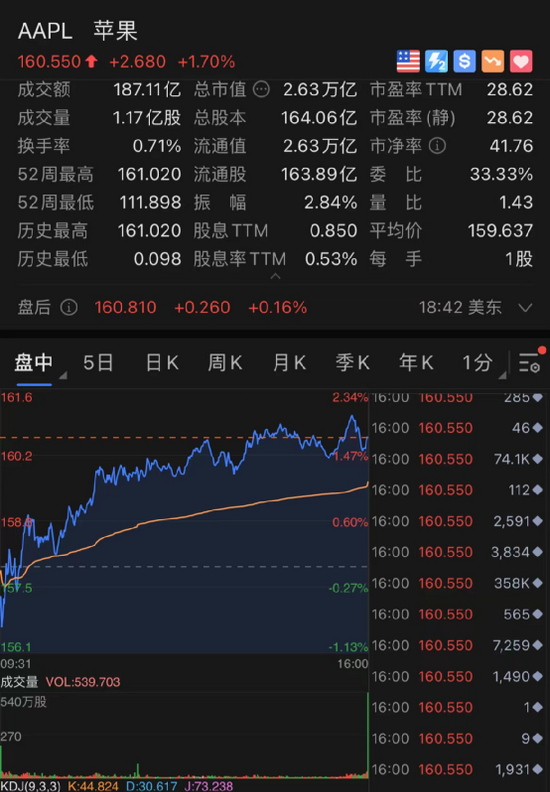The image size is (550, 792).
Task: Tap the 股息率TTM value 0.53%
Action: 331,259
